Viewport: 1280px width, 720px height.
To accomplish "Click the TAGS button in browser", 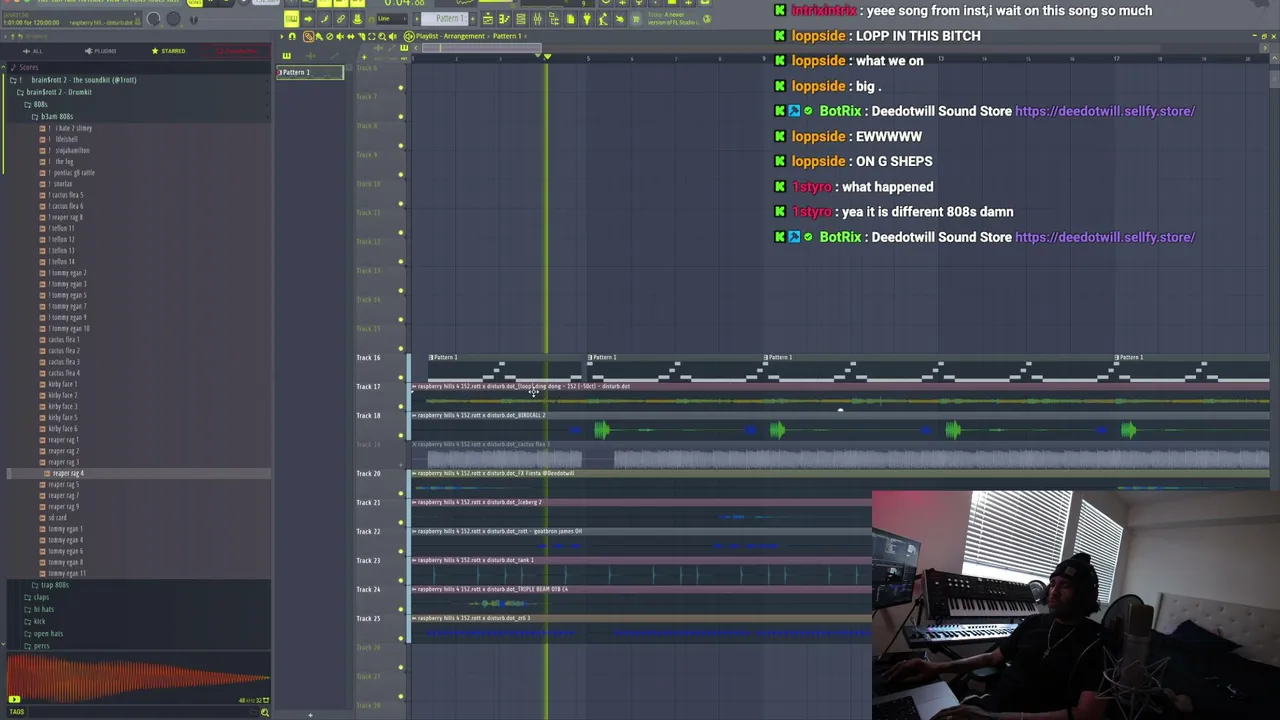I will tap(16, 711).
